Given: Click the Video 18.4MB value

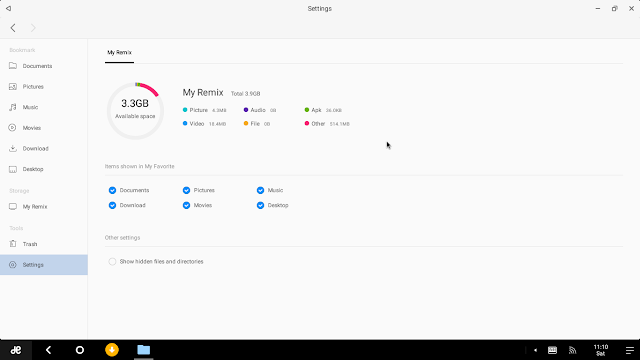Looking at the screenshot, I should pos(217,124).
